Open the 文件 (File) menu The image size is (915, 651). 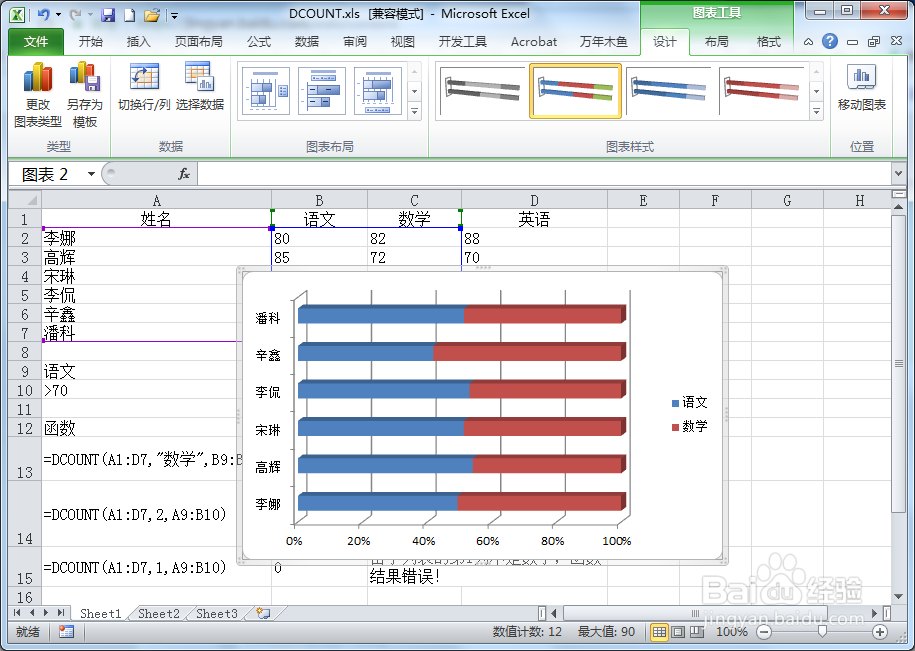pyautogui.click(x=35, y=42)
